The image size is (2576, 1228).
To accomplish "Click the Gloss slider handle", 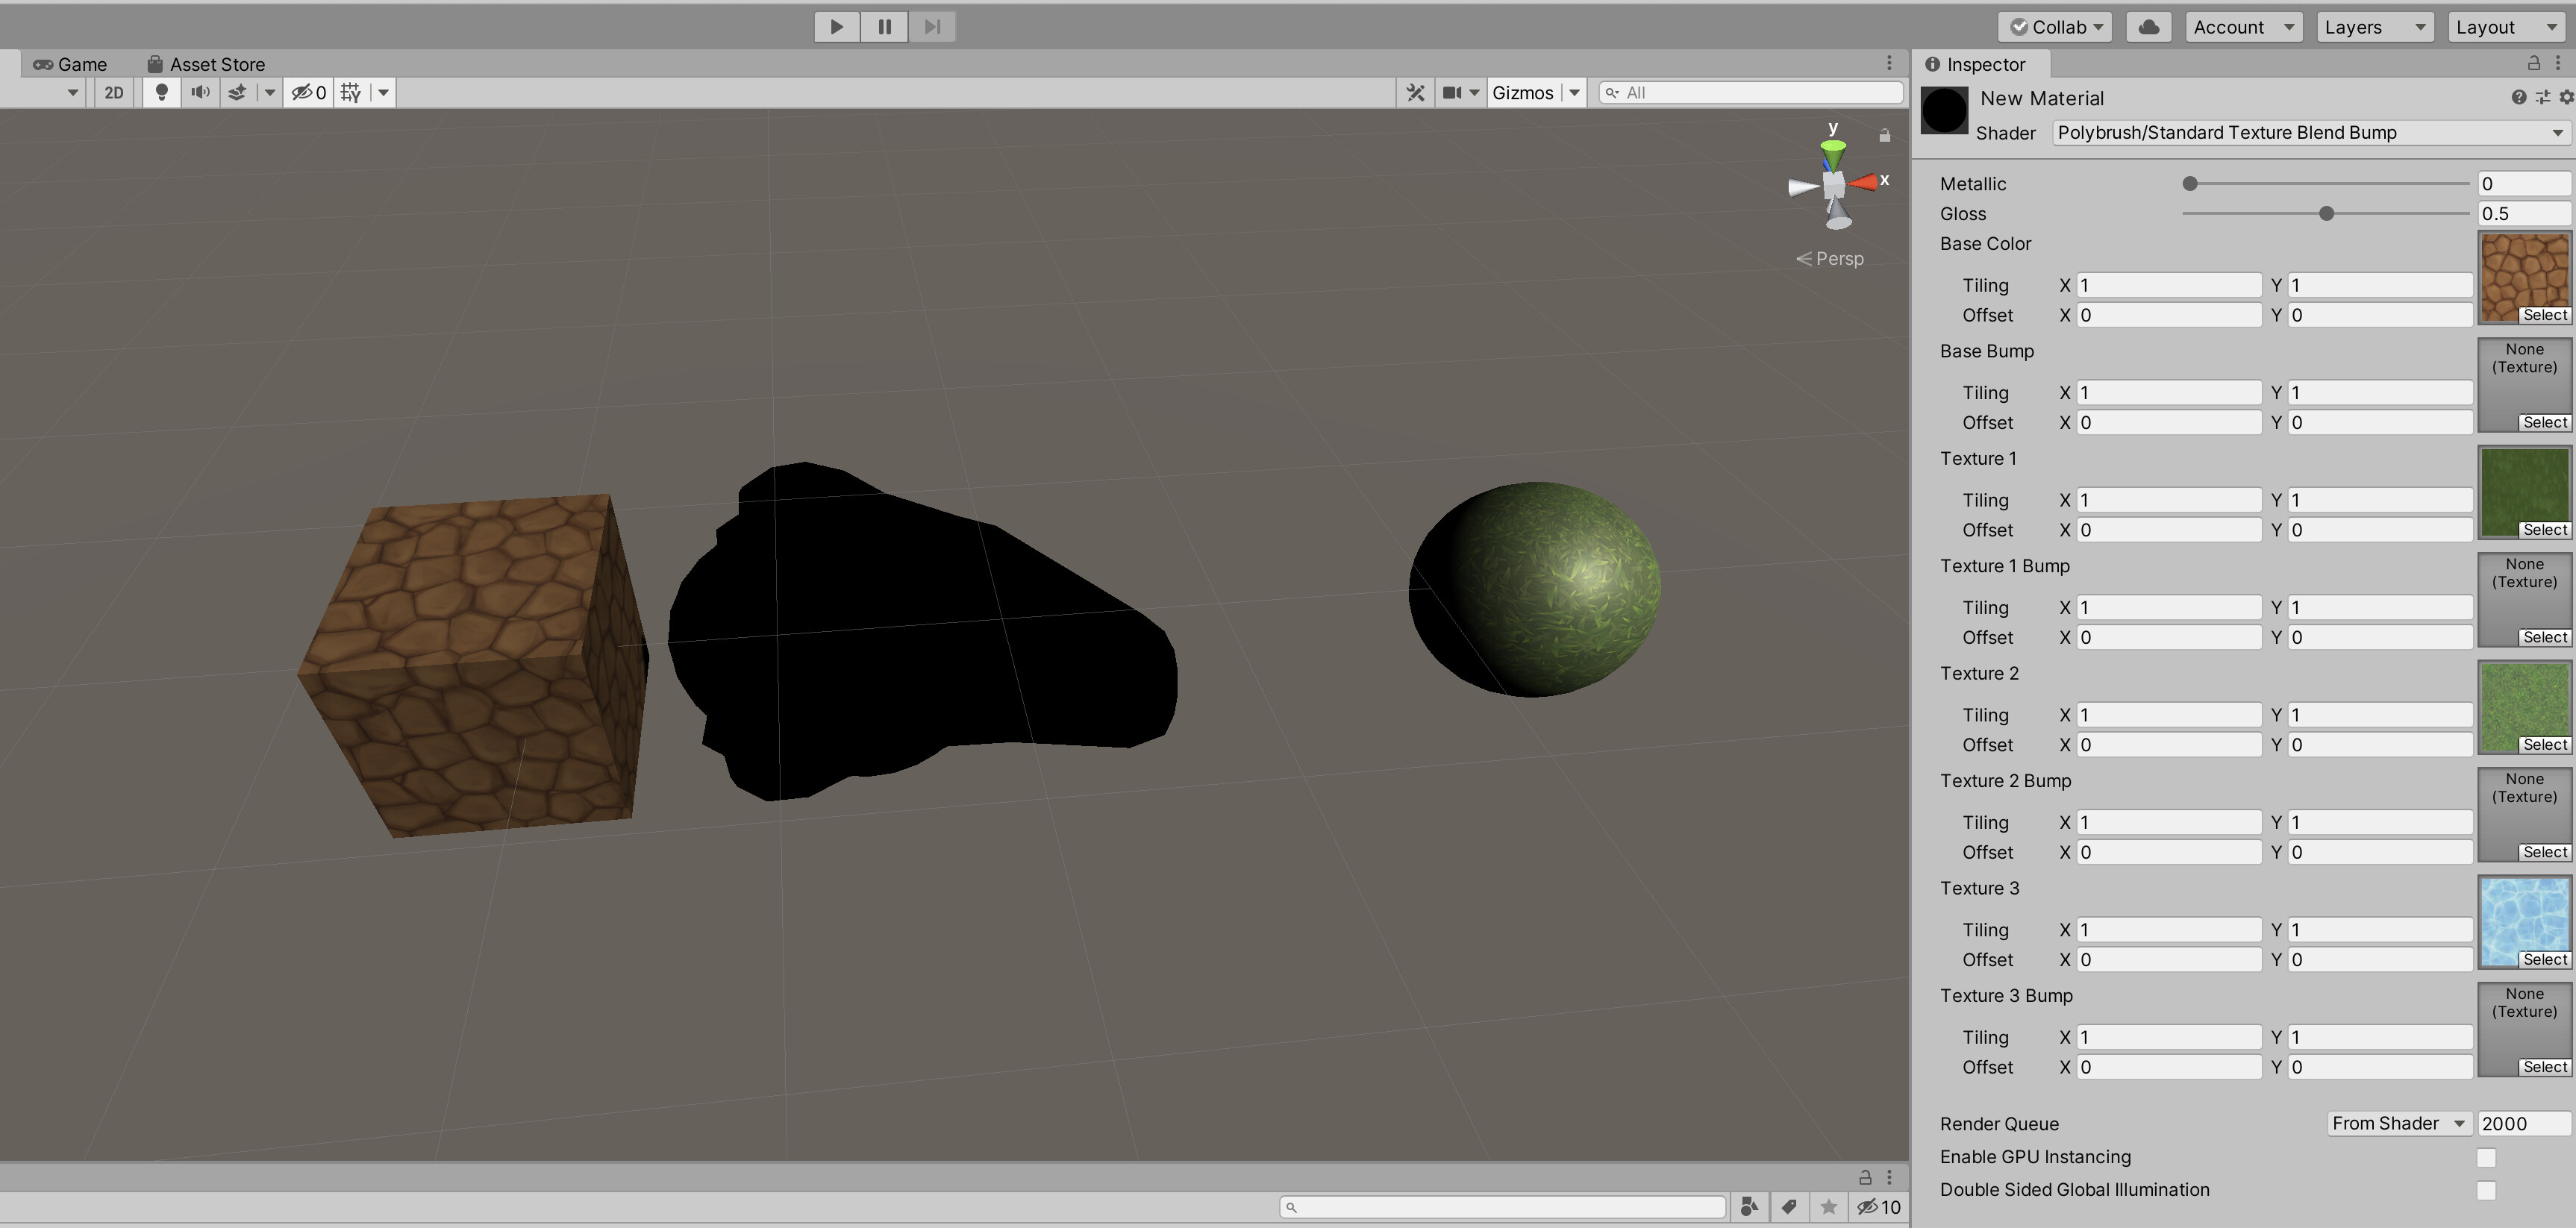I will [x=2327, y=213].
